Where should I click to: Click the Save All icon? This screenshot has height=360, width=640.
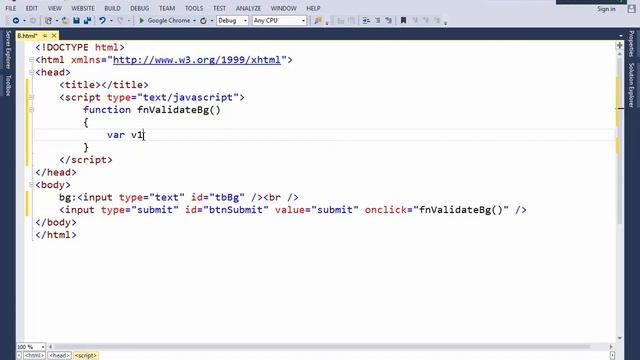point(87,20)
